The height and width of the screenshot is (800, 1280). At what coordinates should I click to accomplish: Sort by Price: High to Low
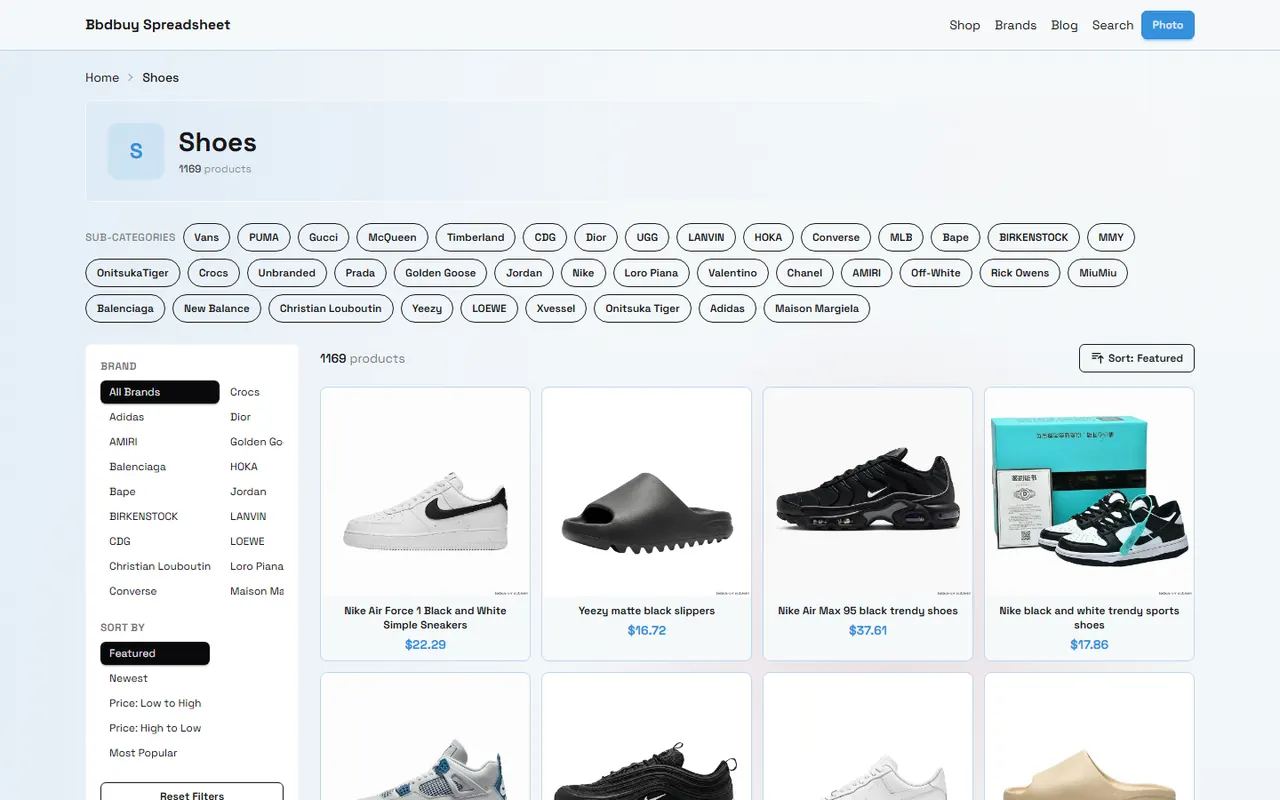tap(155, 728)
